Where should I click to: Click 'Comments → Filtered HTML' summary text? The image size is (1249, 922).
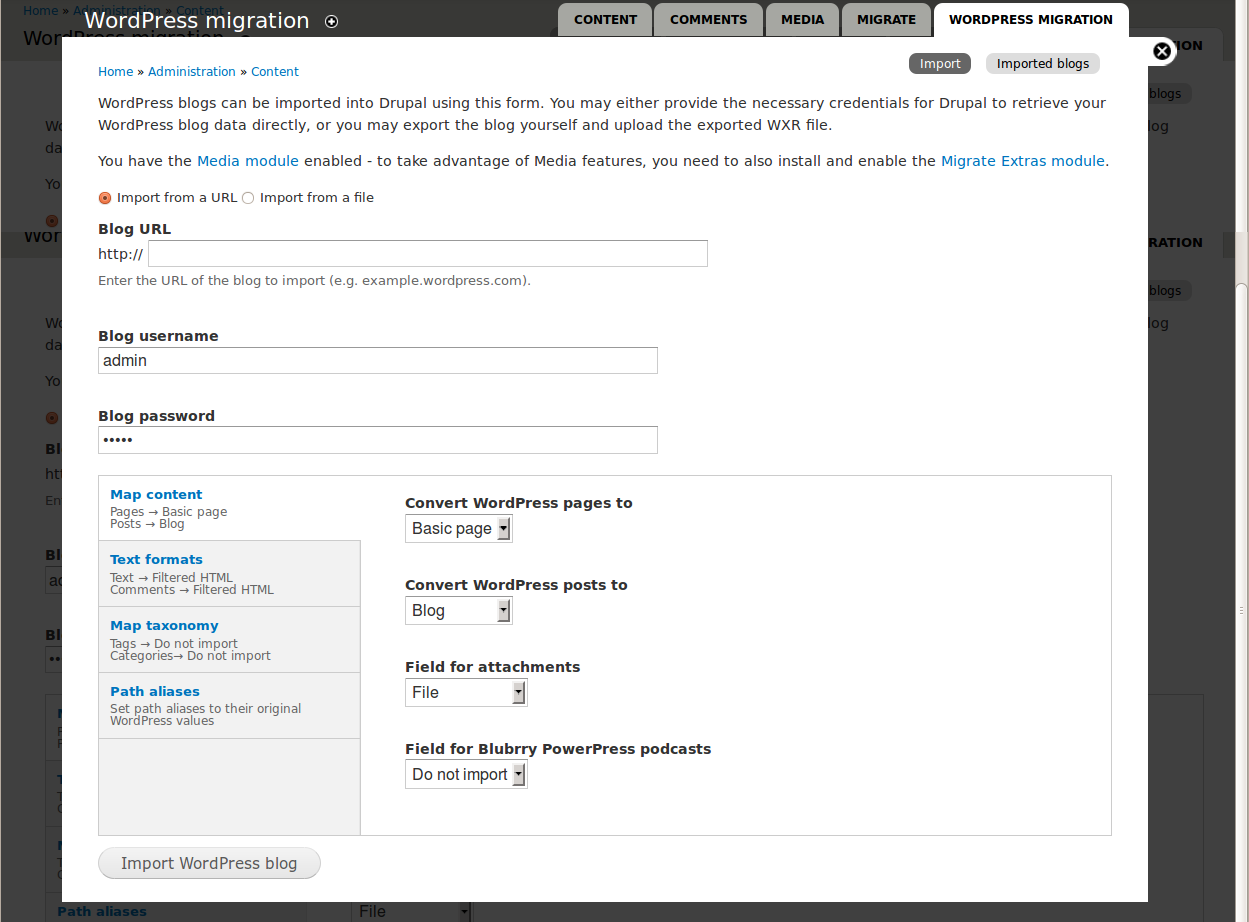[x=192, y=590]
